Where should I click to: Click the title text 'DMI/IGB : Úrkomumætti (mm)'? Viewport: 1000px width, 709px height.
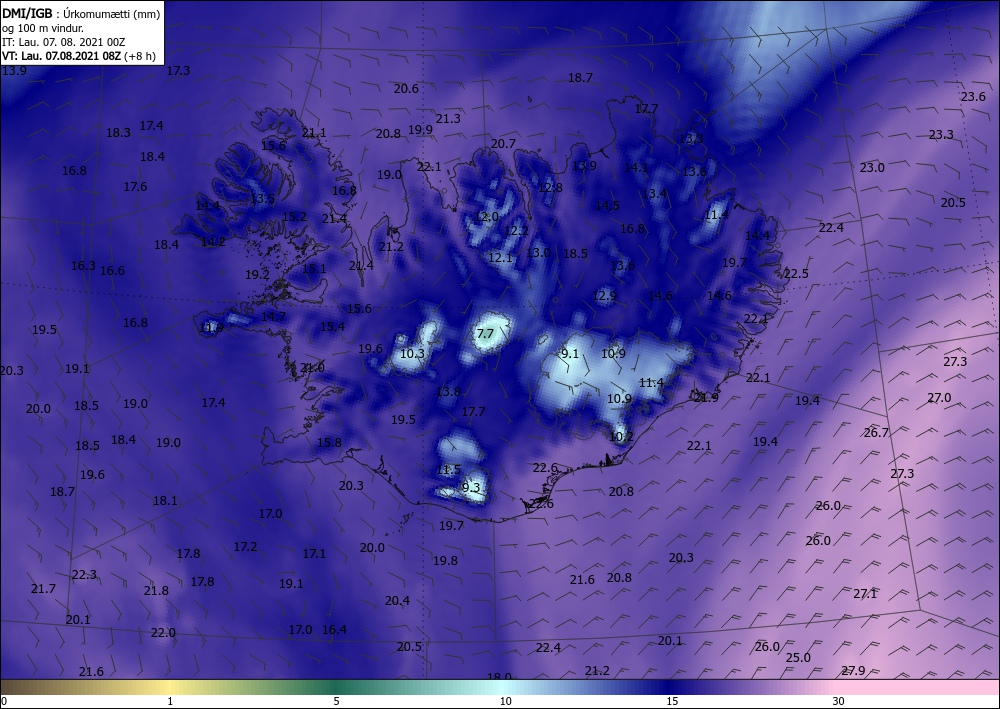[81, 13]
